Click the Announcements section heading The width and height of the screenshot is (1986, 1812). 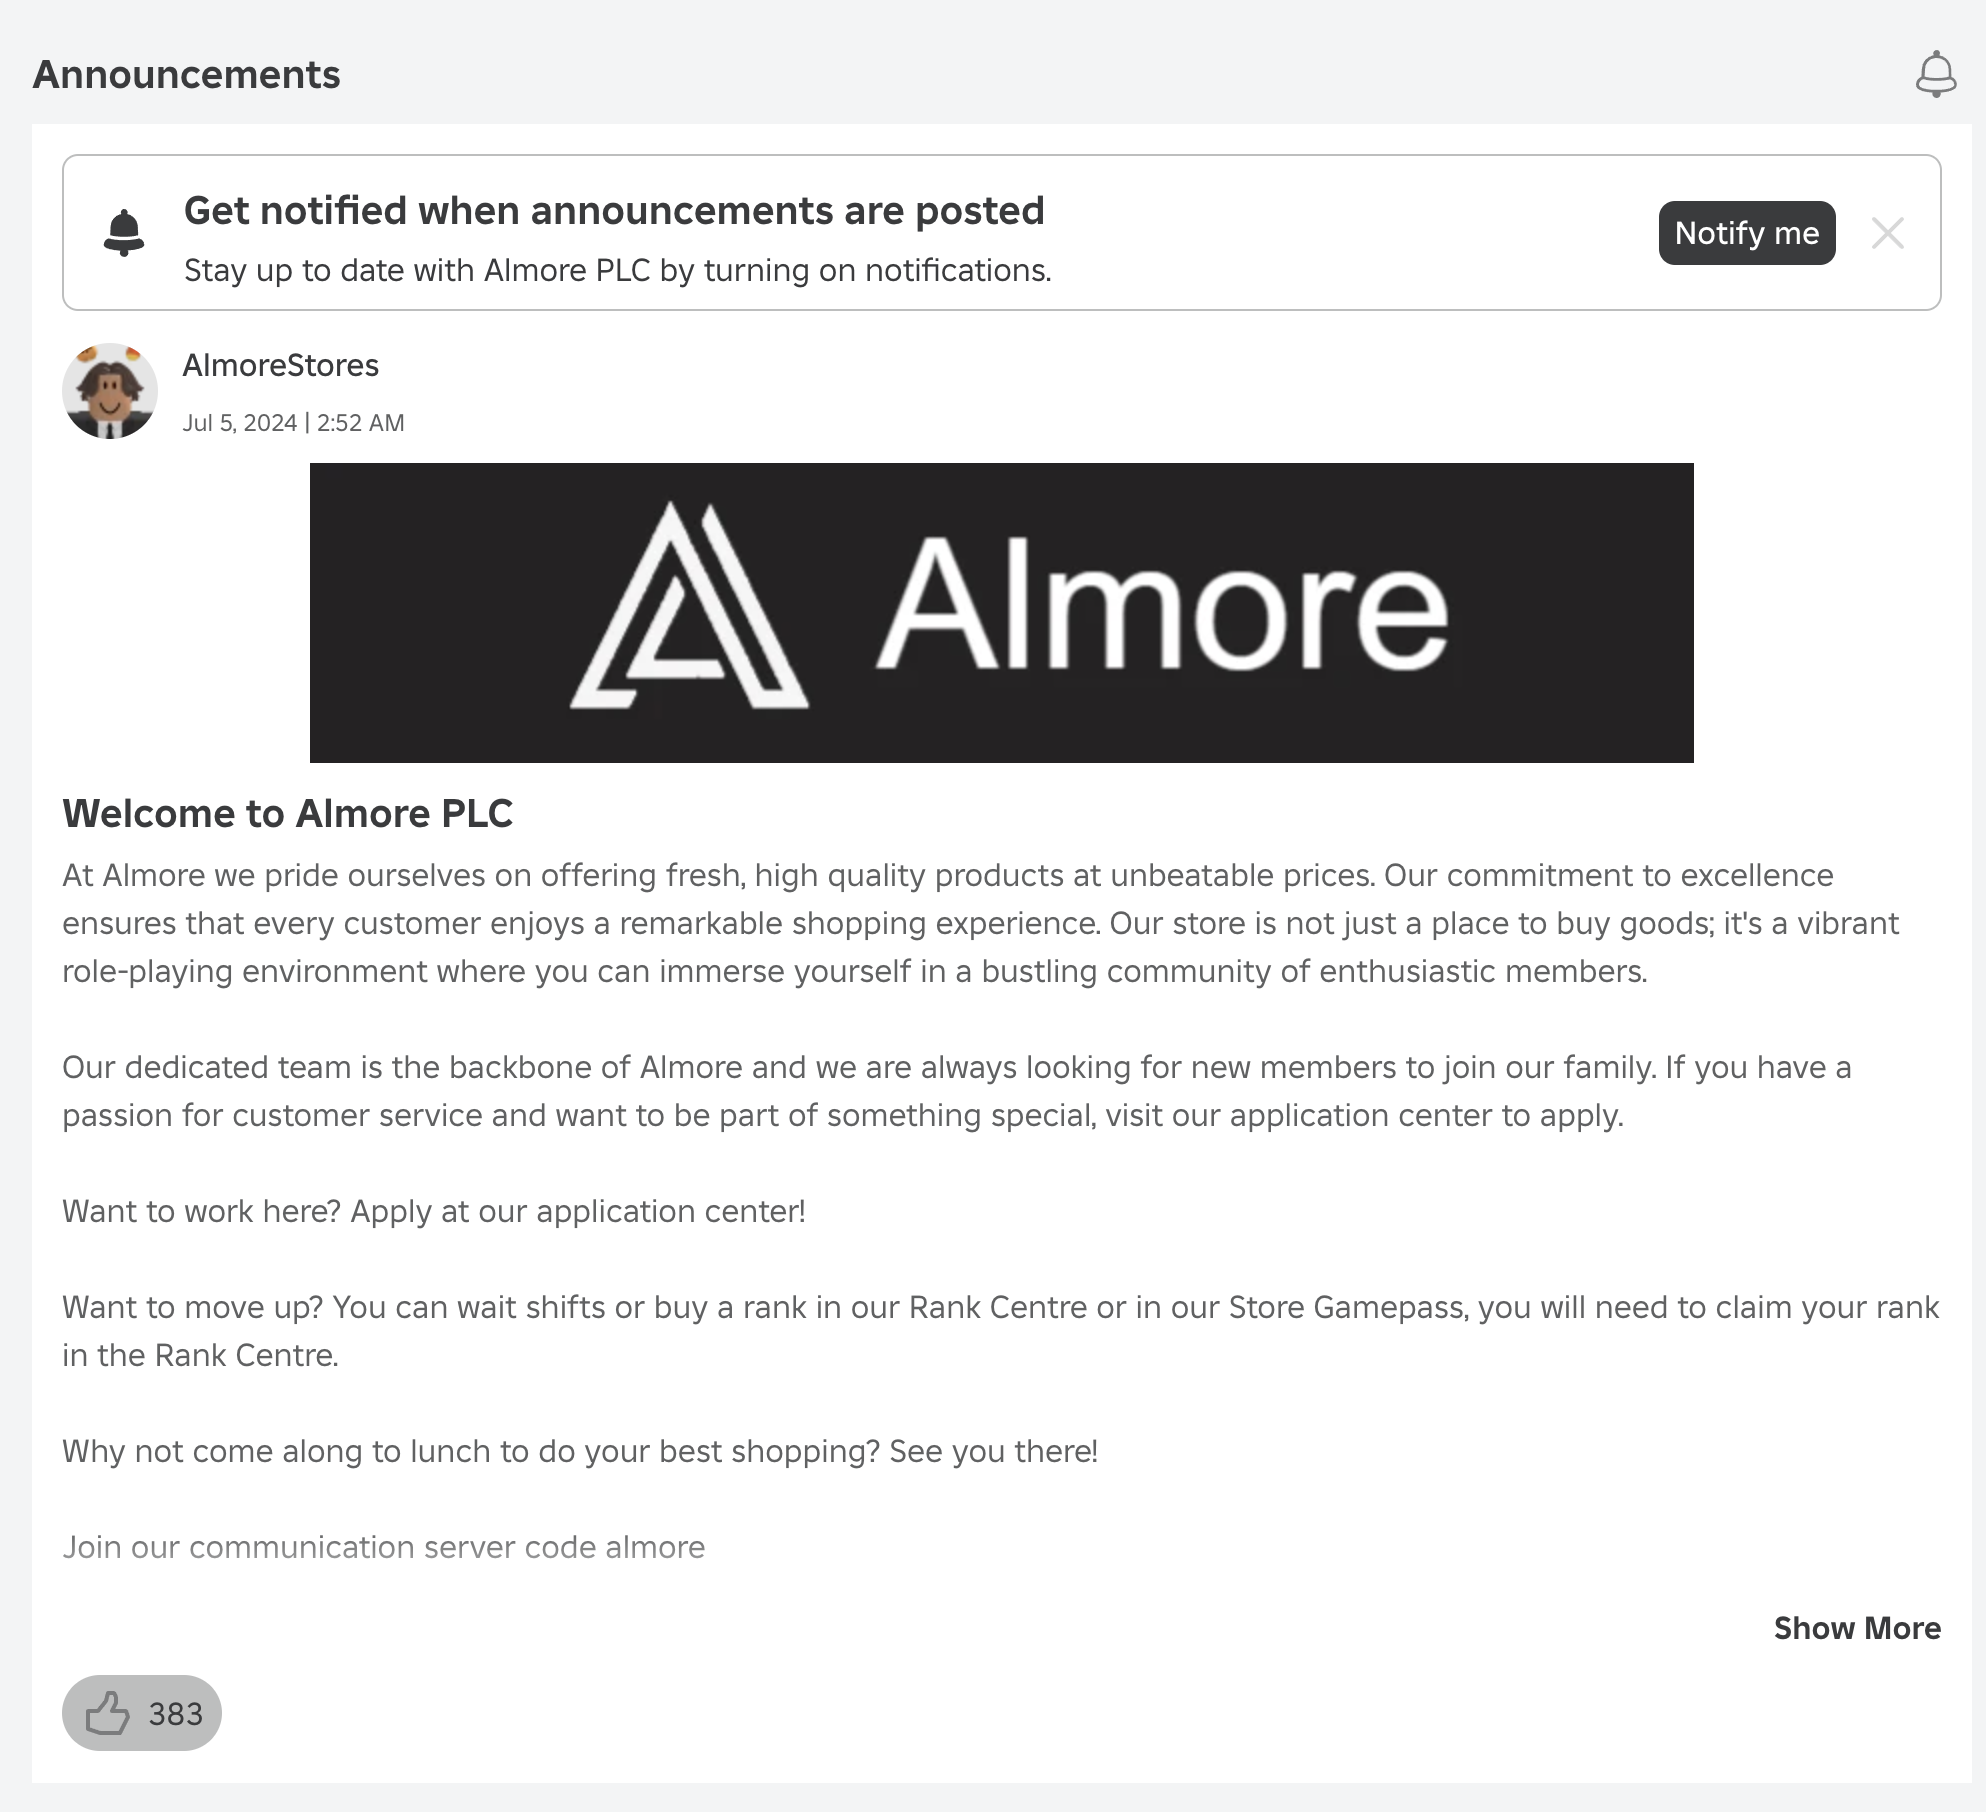[x=186, y=75]
